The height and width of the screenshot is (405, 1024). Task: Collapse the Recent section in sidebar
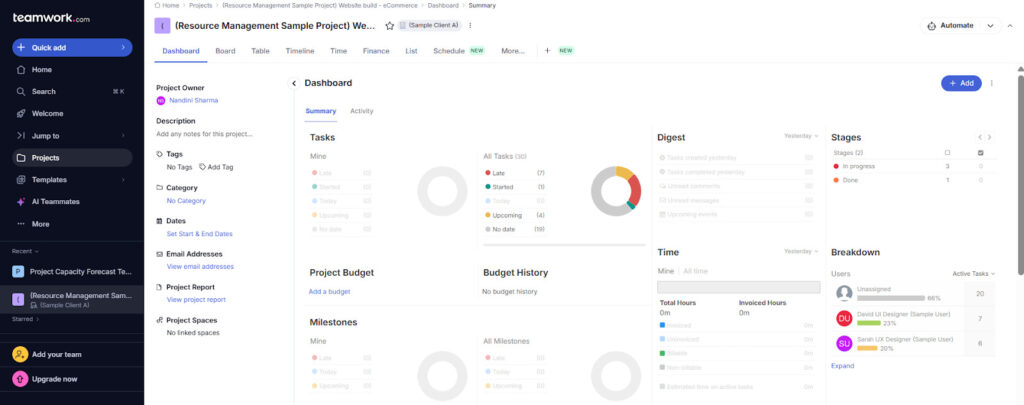[25, 251]
